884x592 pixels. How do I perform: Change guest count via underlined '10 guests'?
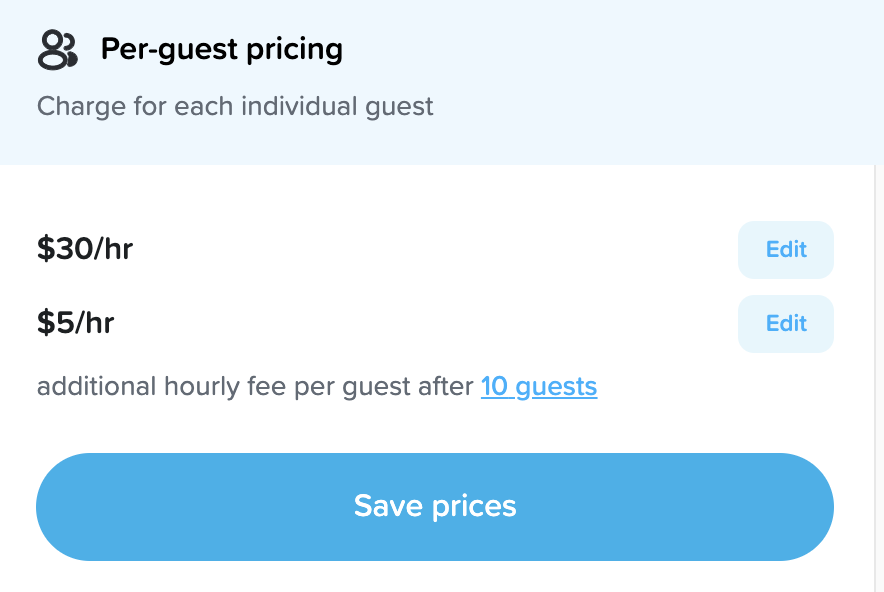click(538, 386)
